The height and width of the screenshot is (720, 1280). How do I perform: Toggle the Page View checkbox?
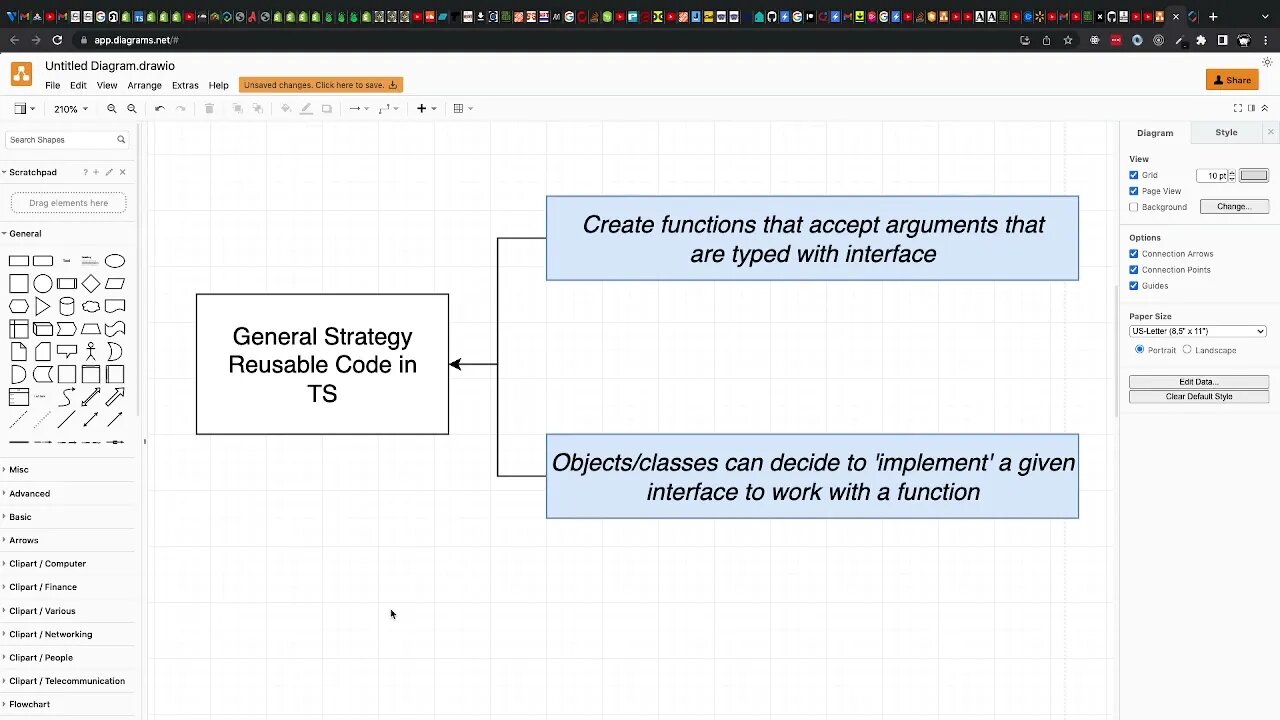point(1134,191)
